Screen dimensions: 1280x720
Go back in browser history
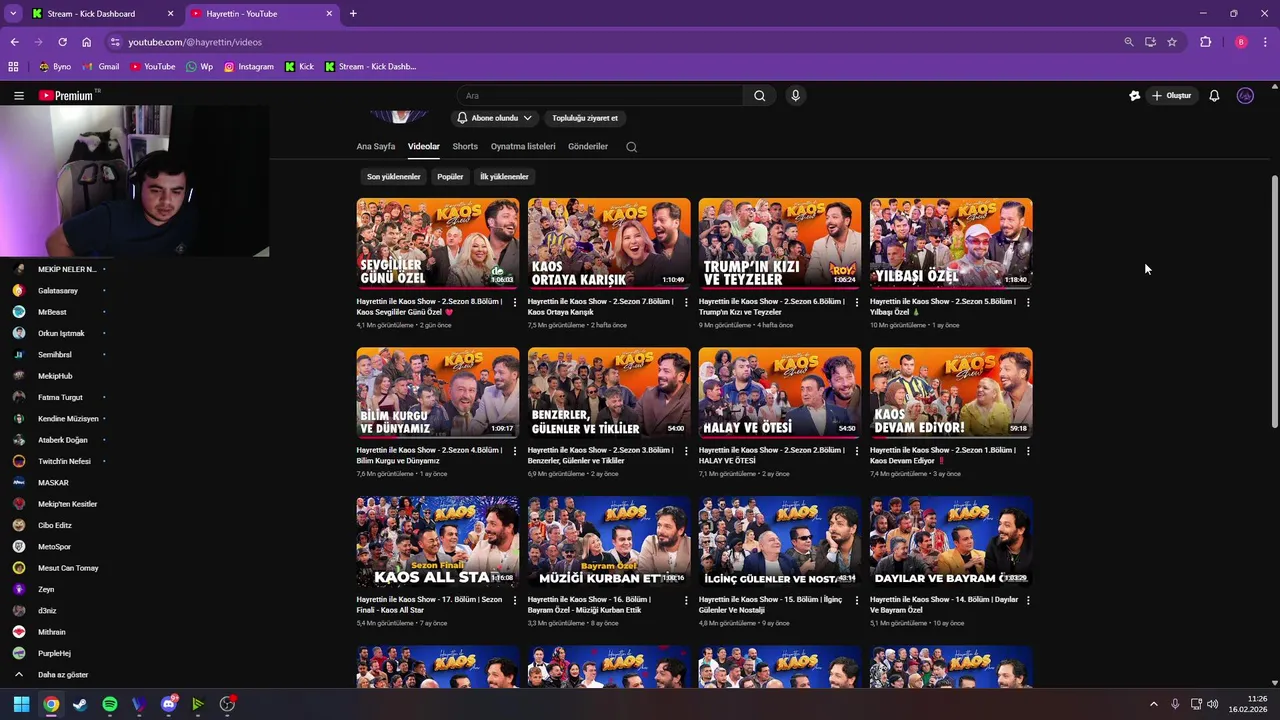pos(14,42)
